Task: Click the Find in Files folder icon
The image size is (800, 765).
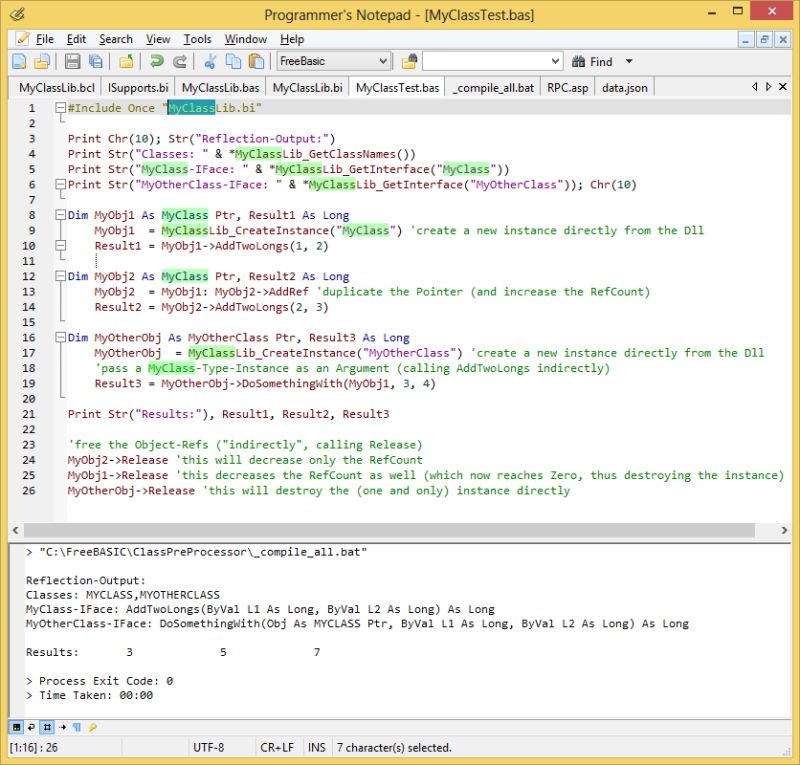Action: [409, 61]
